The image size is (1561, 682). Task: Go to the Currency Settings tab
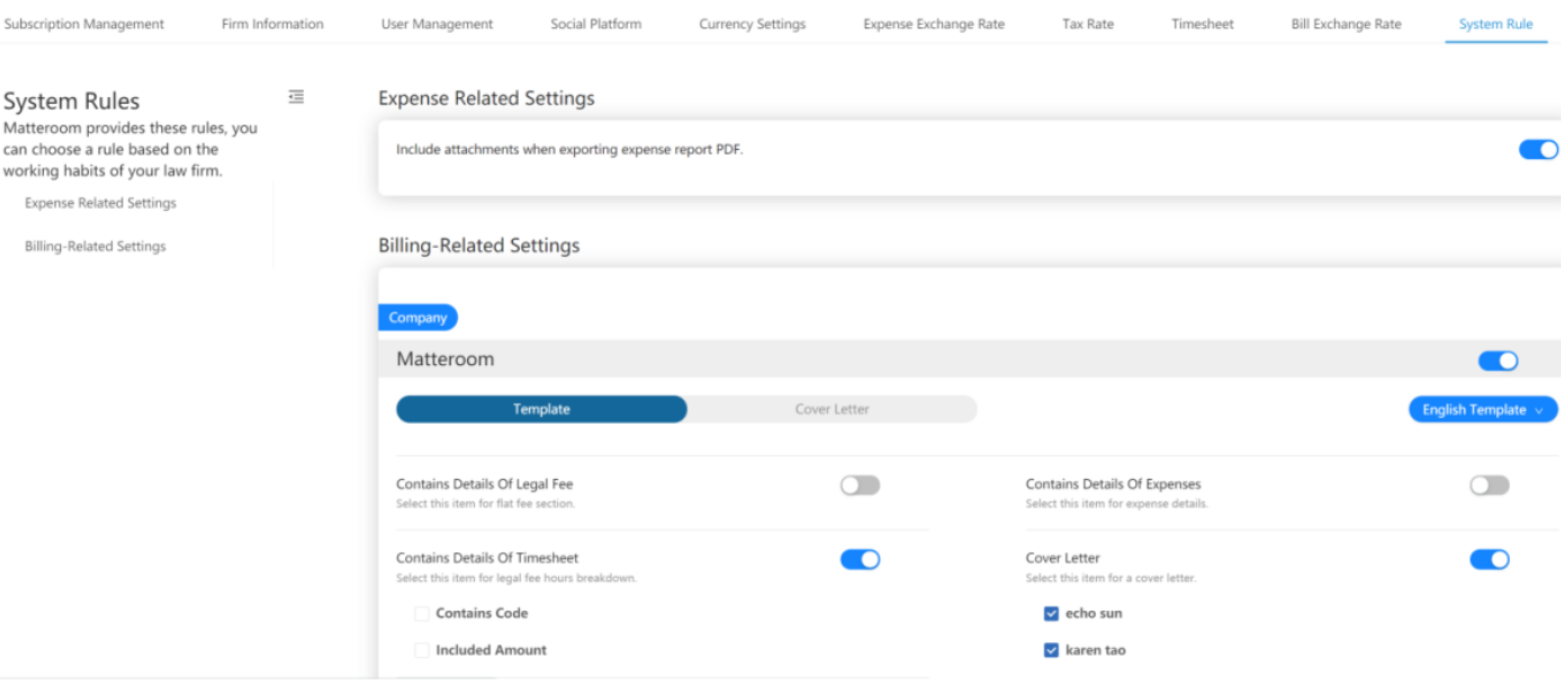coord(751,24)
